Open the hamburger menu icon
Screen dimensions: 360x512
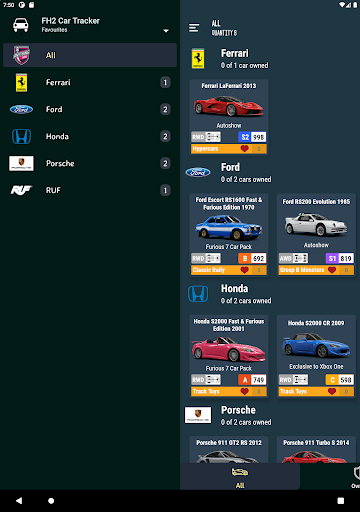pyautogui.click(x=194, y=28)
